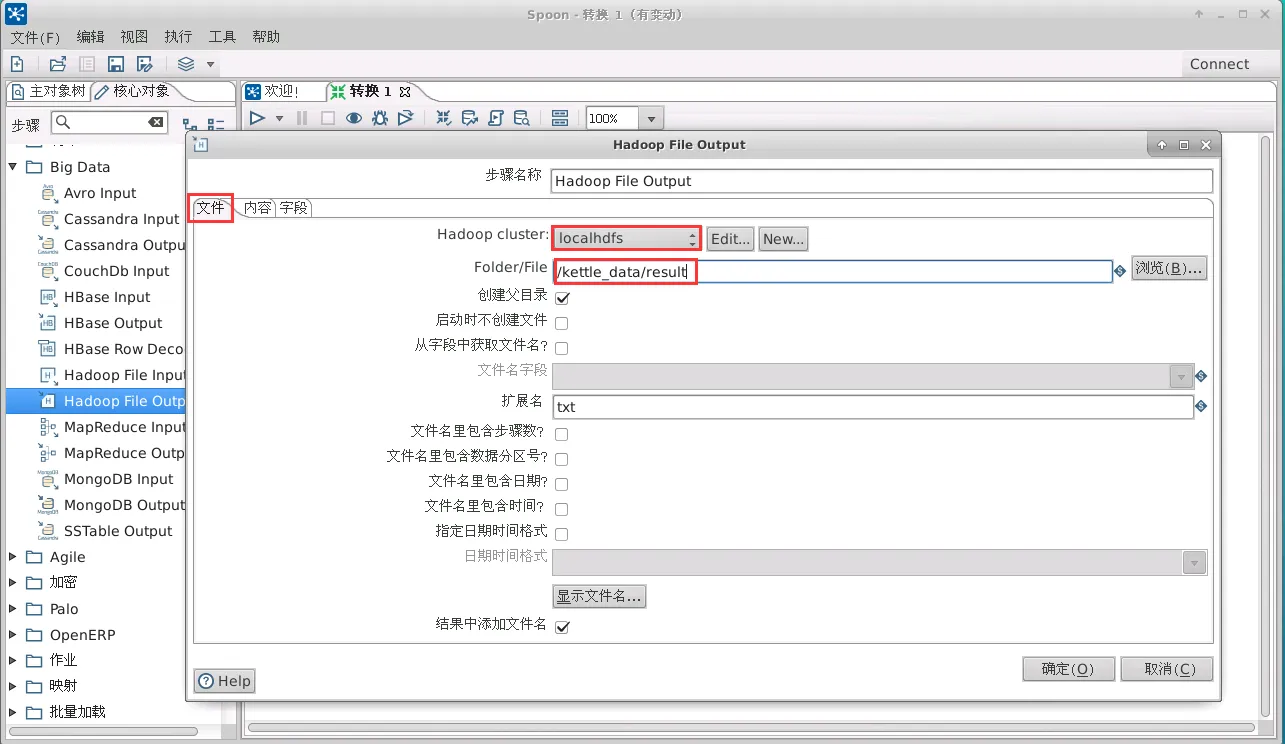Click the explore database icon

pyautogui.click(x=521, y=118)
